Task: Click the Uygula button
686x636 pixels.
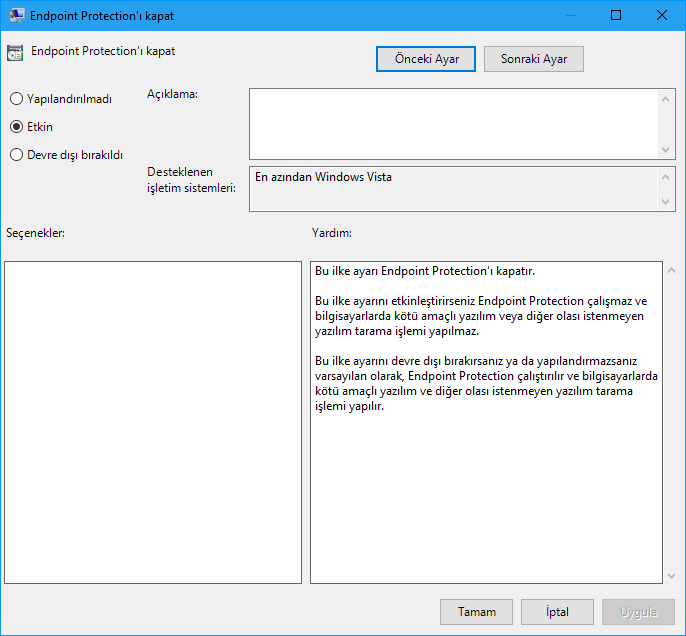Action: point(638,612)
